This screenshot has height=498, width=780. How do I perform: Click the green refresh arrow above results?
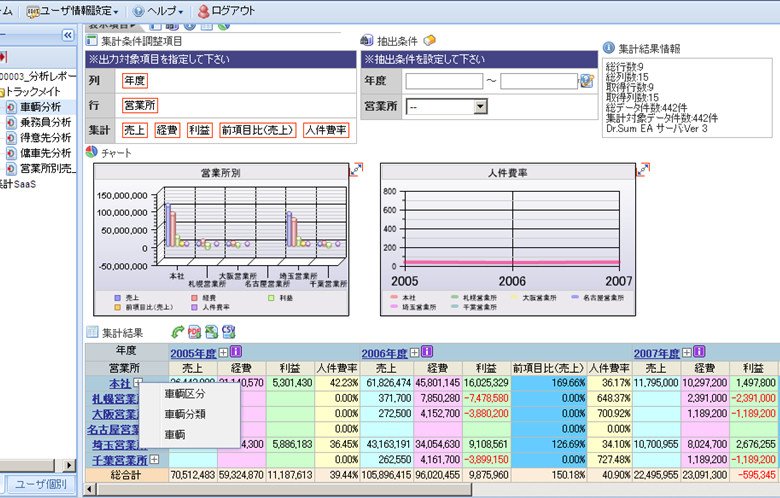click(177, 332)
